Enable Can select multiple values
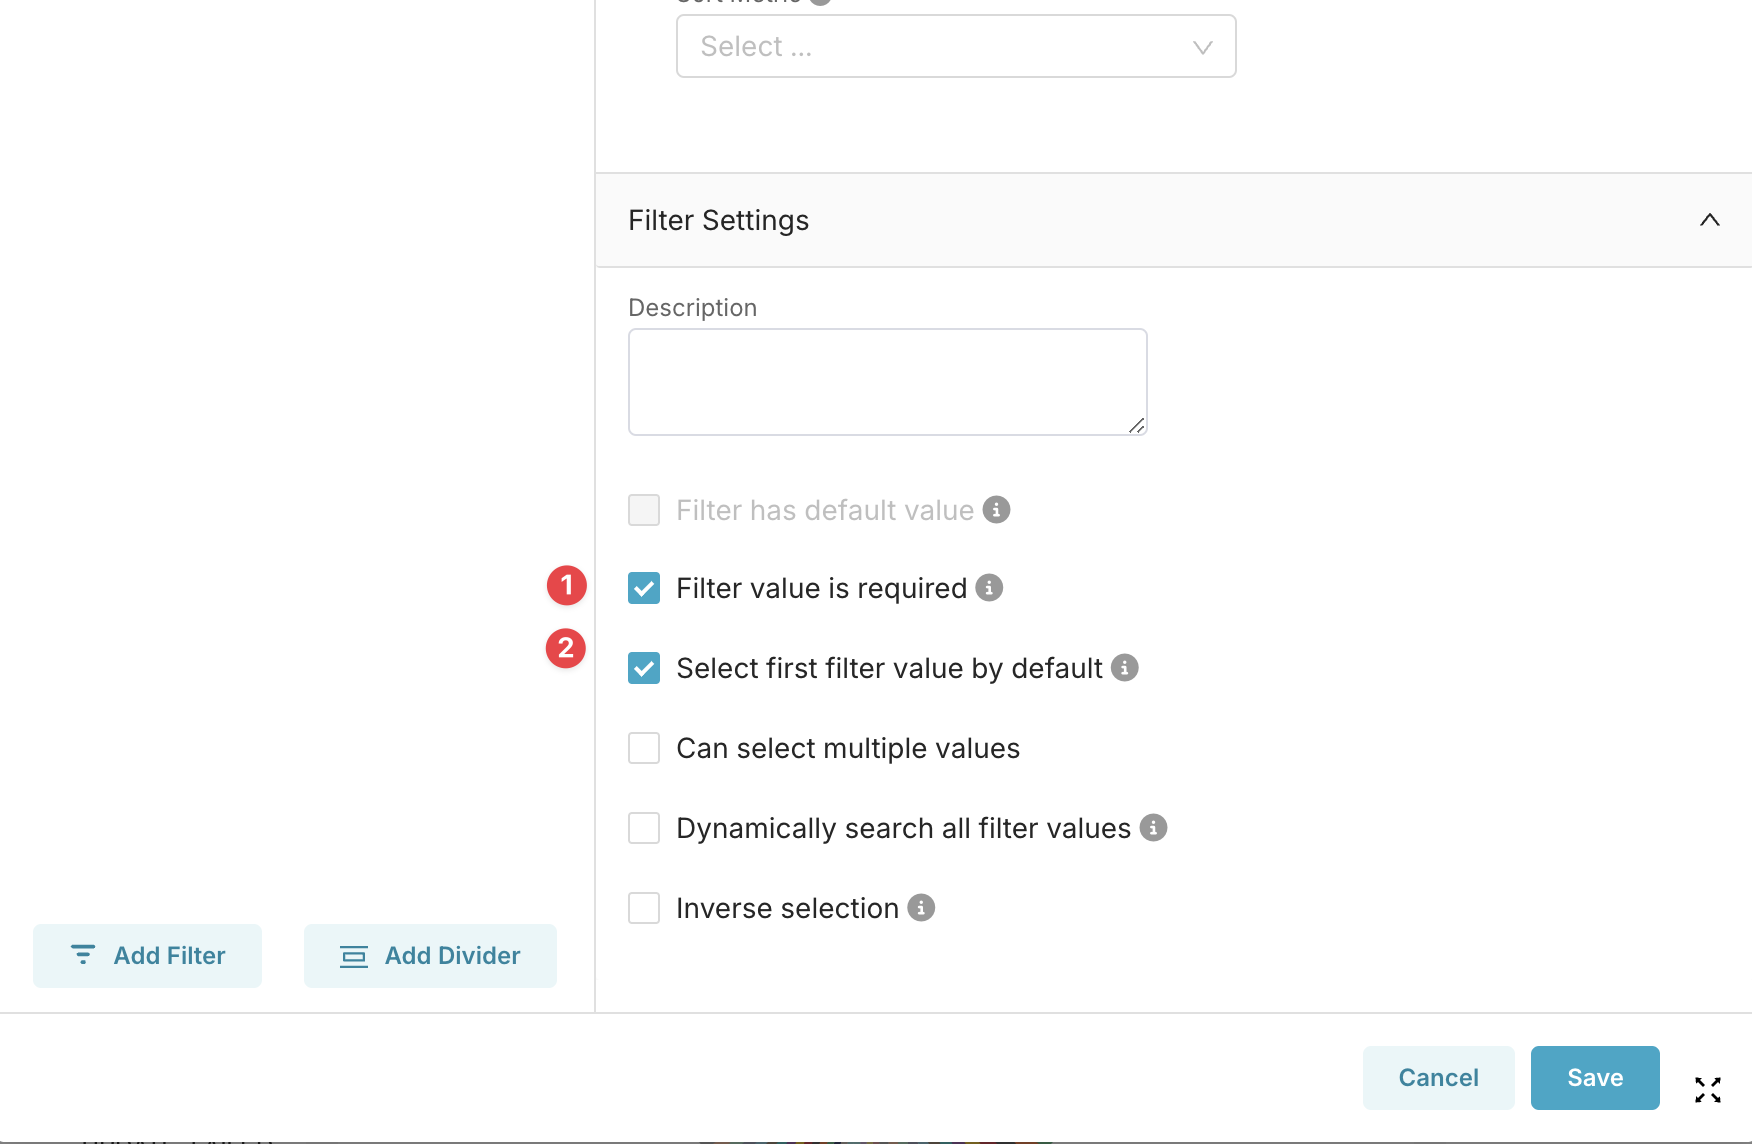 click(x=644, y=747)
